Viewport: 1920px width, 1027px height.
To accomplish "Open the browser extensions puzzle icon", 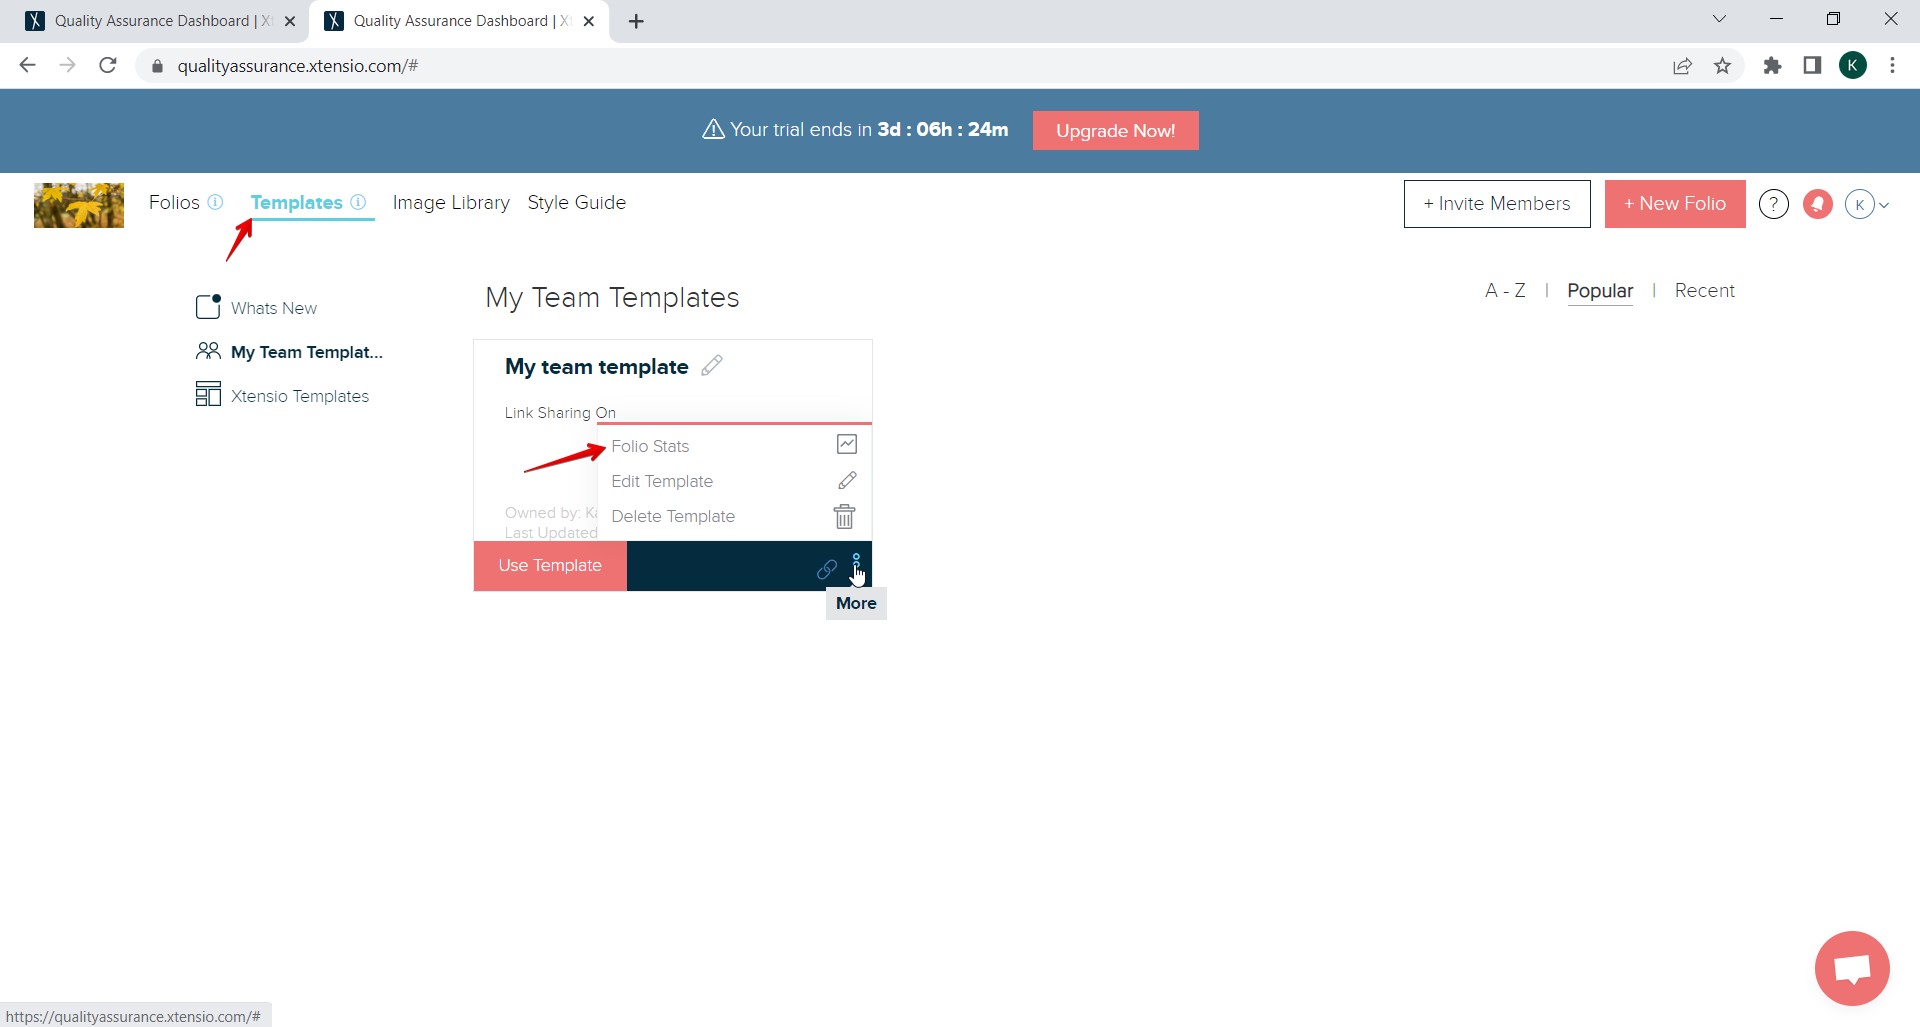I will pos(1772,66).
